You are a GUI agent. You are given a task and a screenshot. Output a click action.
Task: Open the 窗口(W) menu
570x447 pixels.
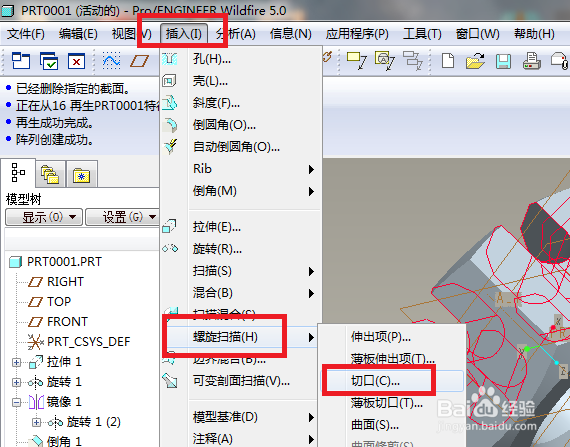pyautogui.click(x=478, y=34)
